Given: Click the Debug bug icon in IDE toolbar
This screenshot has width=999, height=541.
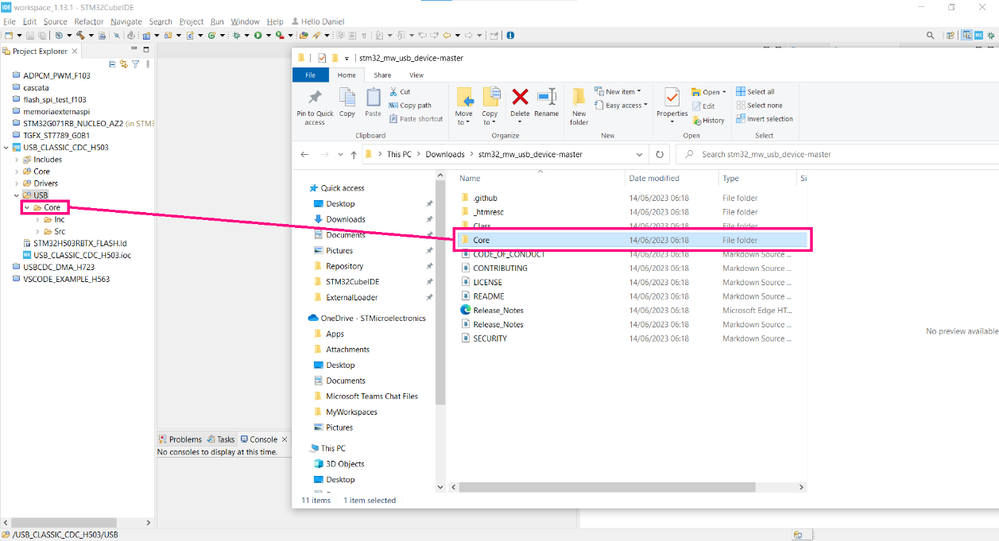Looking at the screenshot, I should (x=236, y=35).
